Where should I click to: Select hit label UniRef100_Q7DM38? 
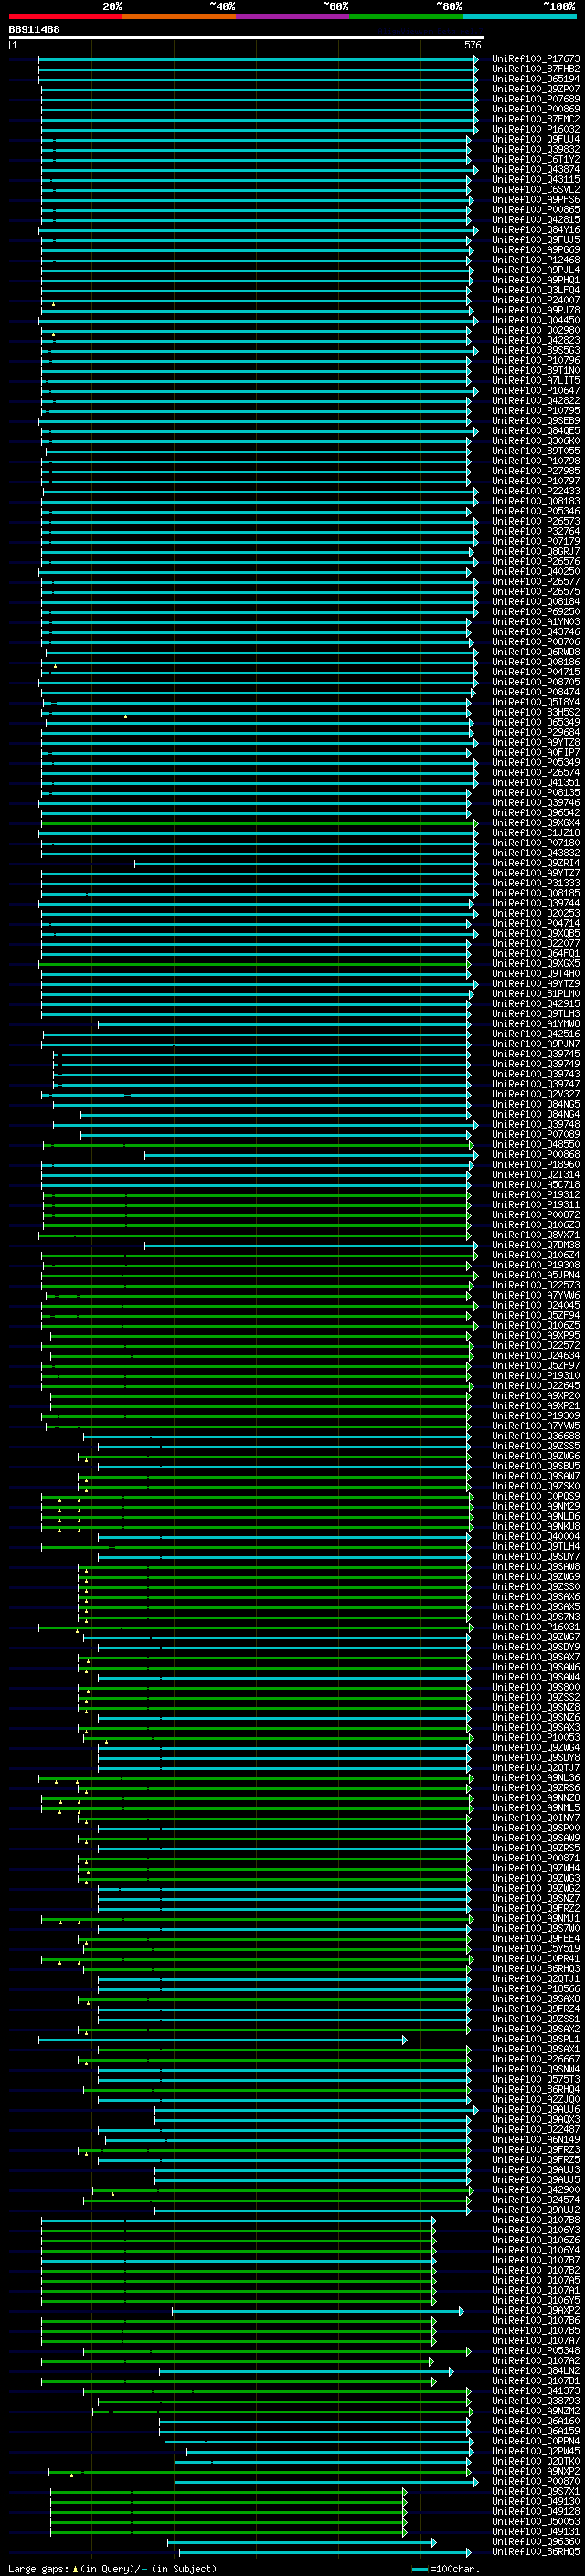point(536,1245)
